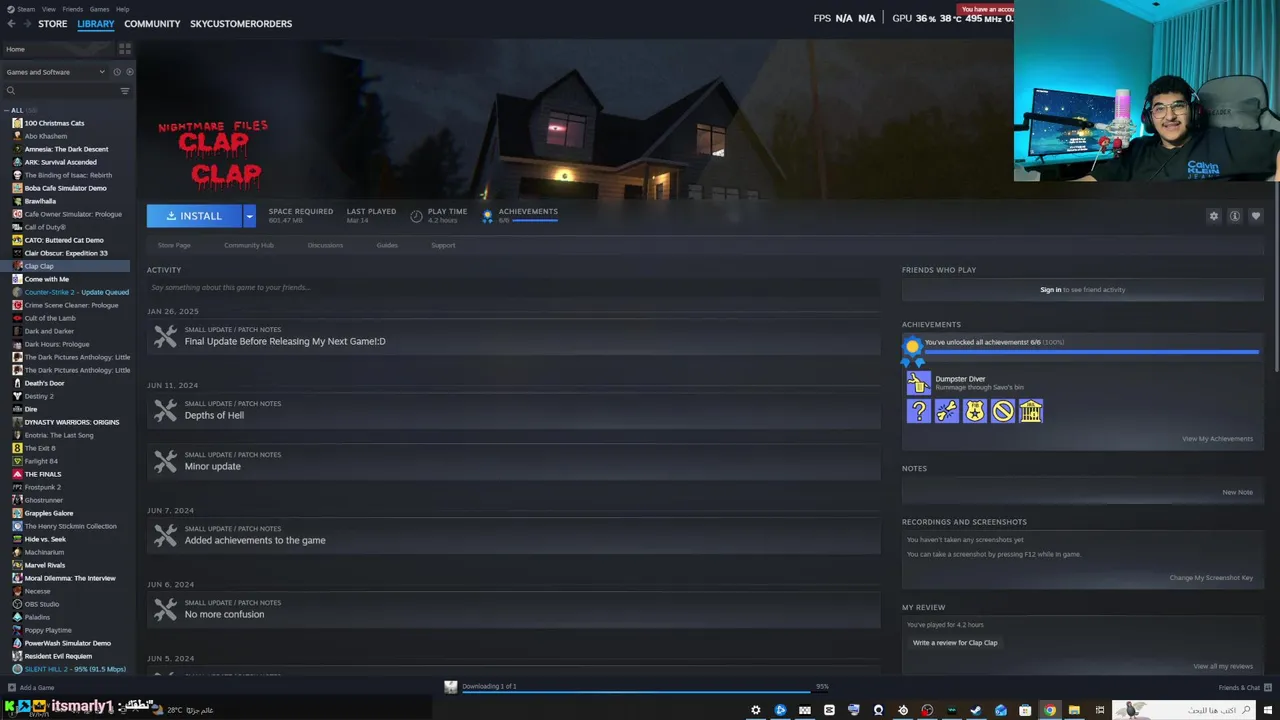1280x720 pixels.
Task: Open File Explorer from the taskbar
Action: (1074, 710)
